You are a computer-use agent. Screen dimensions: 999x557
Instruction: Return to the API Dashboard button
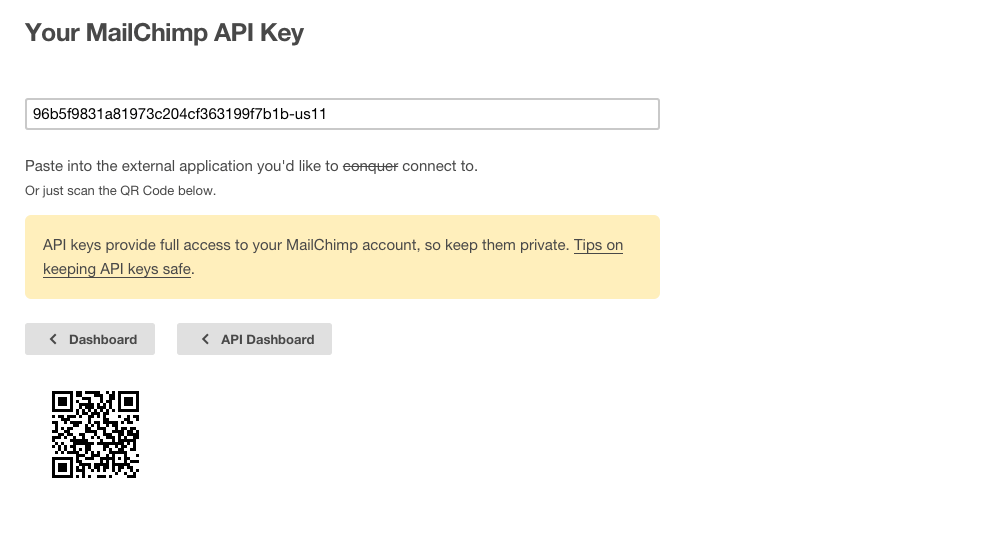254,339
